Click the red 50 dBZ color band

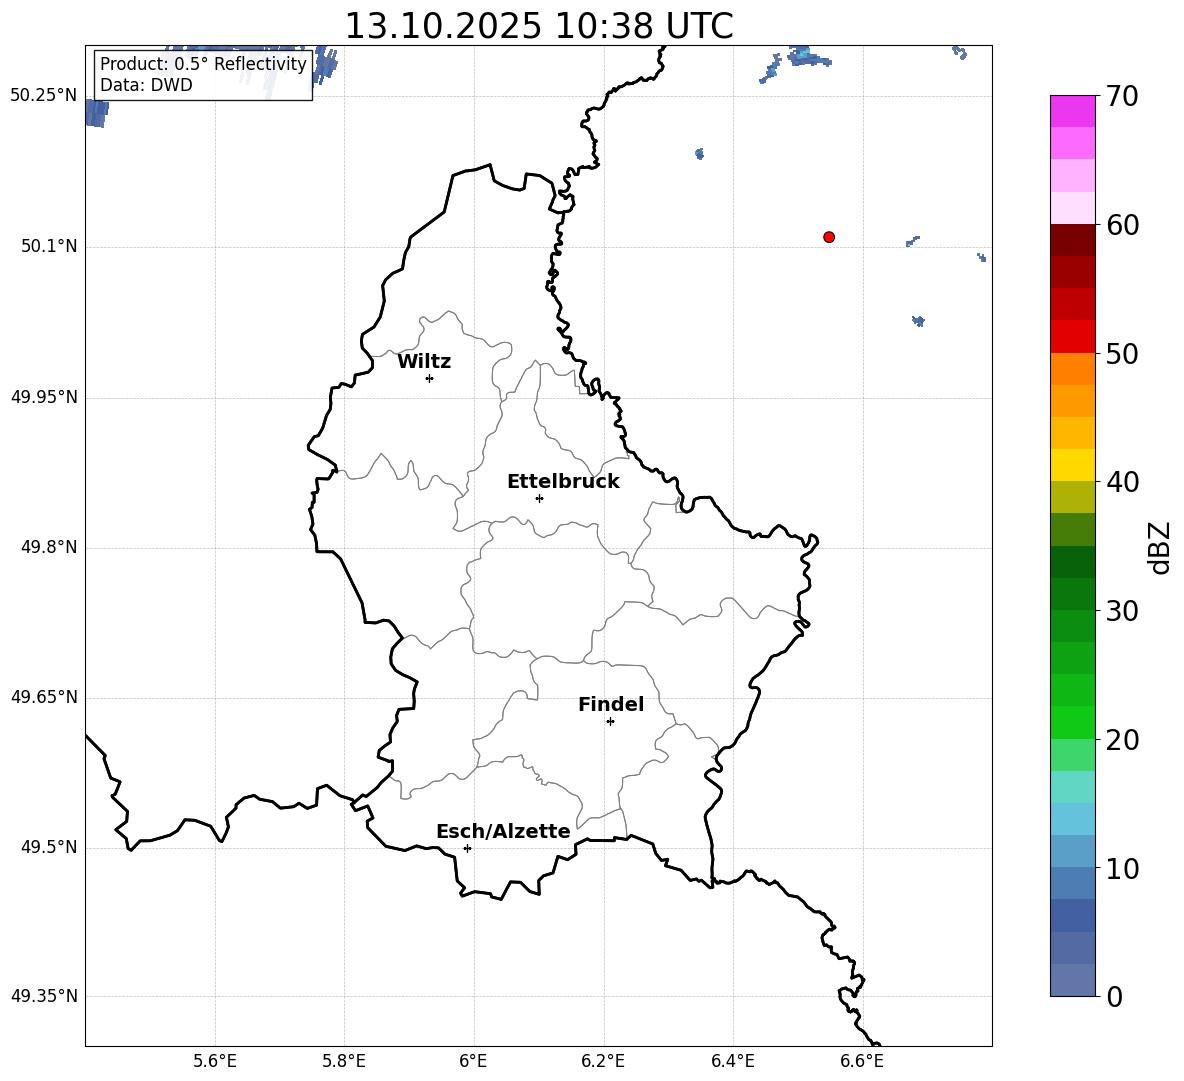(1073, 337)
